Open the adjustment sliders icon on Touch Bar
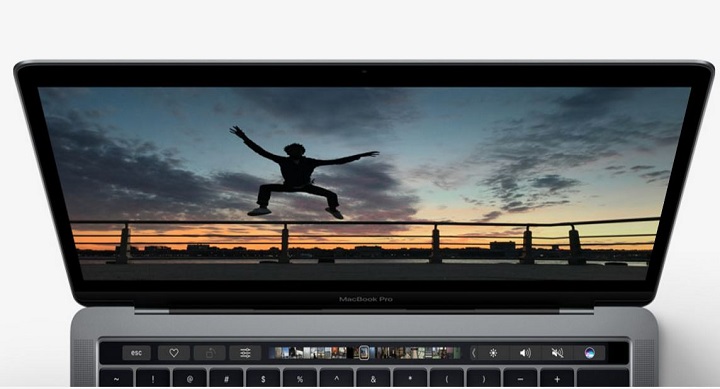The height and width of the screenshot is (389, 720). [x=246, y=353]
